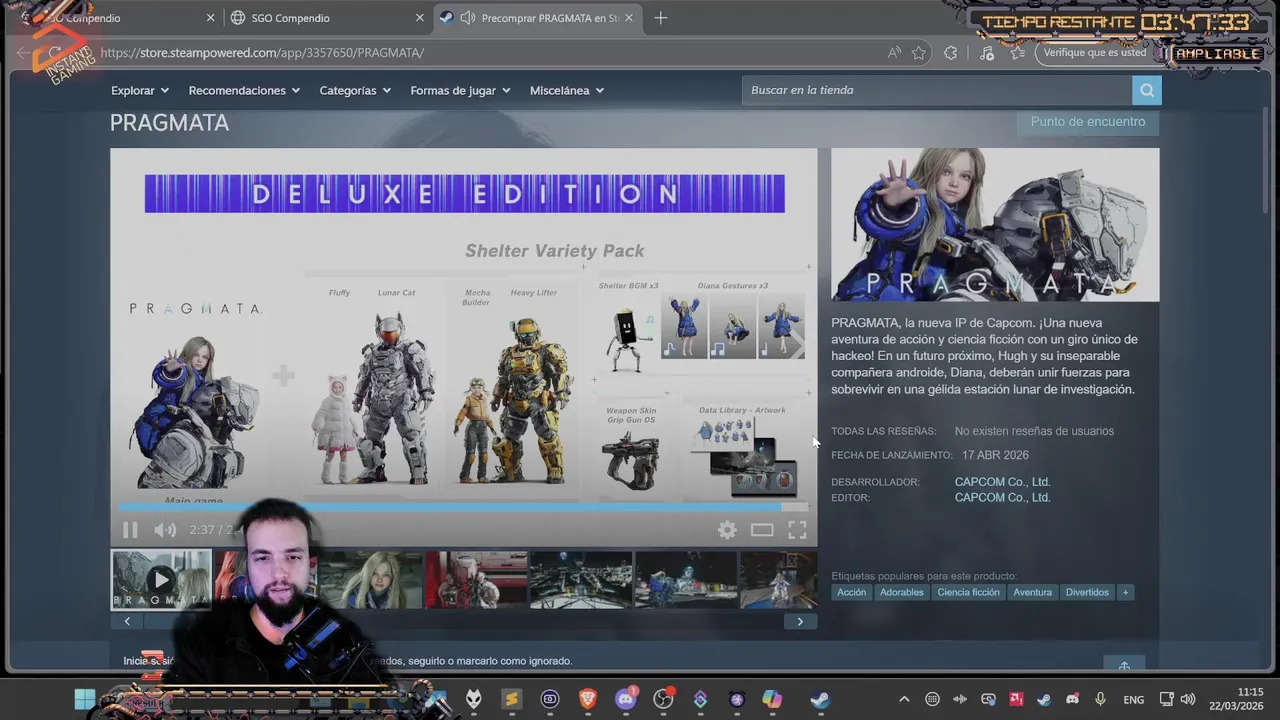Image resolution: width=1280 pixels, height=720 pixels.
Task: Expand the Explorar dropdown menu
Action: (140, 90)
